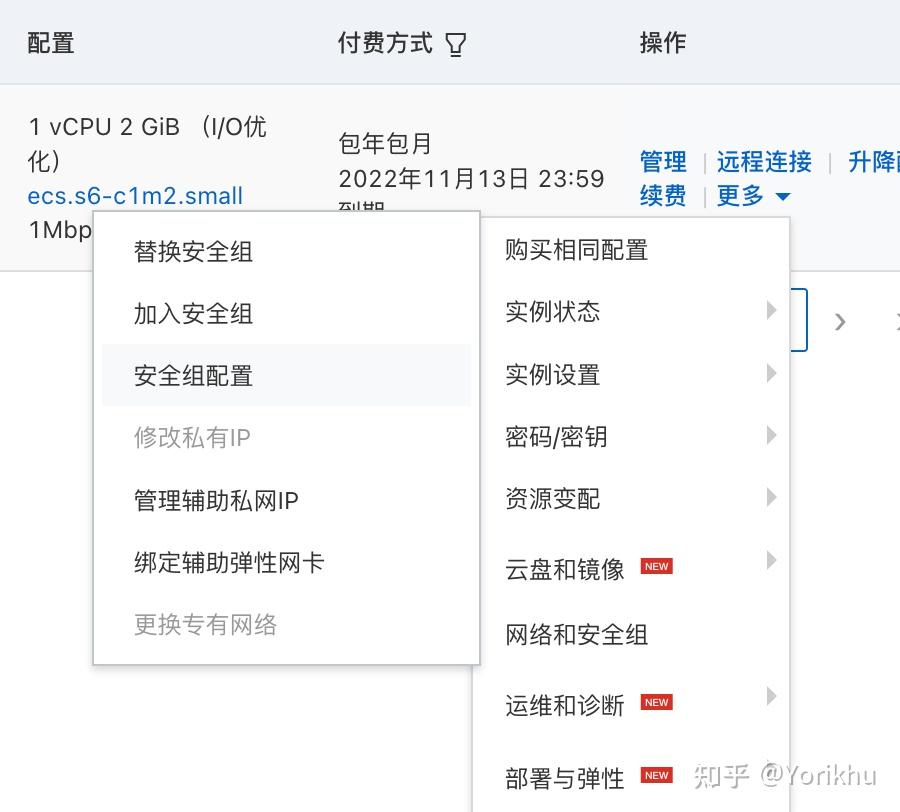This screenshot has height=812, width=900.
Task: Click the 付费方式 filter funnel icon
Action: pos(456,45)
